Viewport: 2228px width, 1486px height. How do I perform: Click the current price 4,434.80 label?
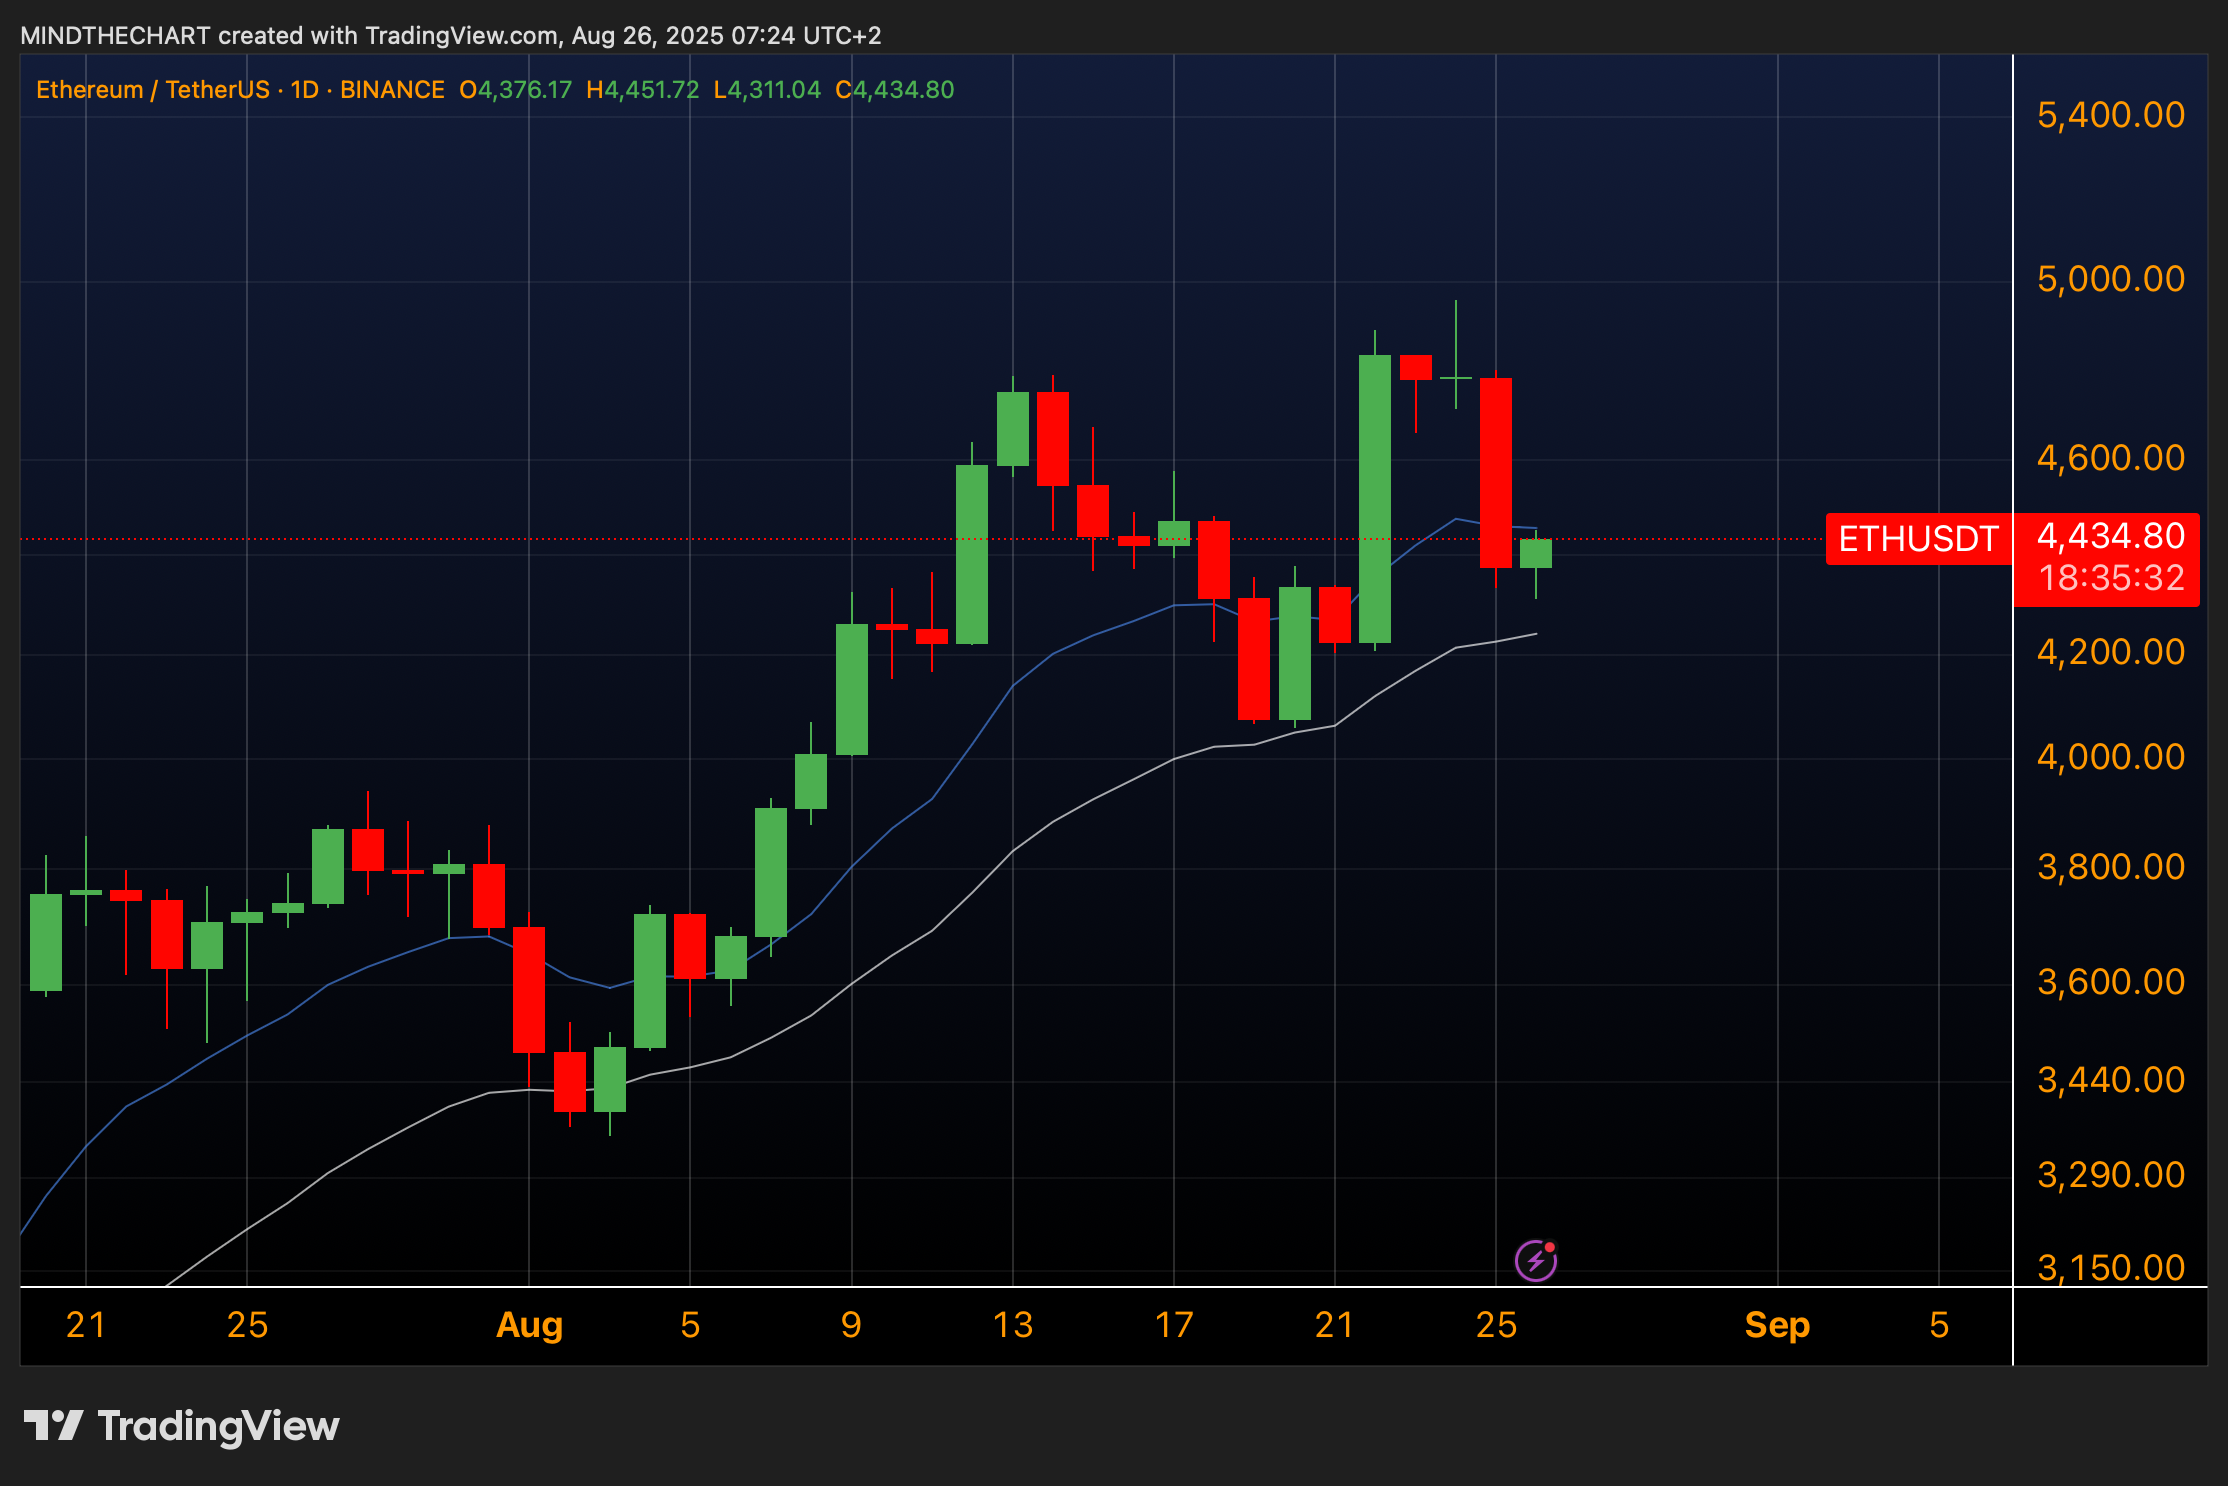(x=2110, y=536)
